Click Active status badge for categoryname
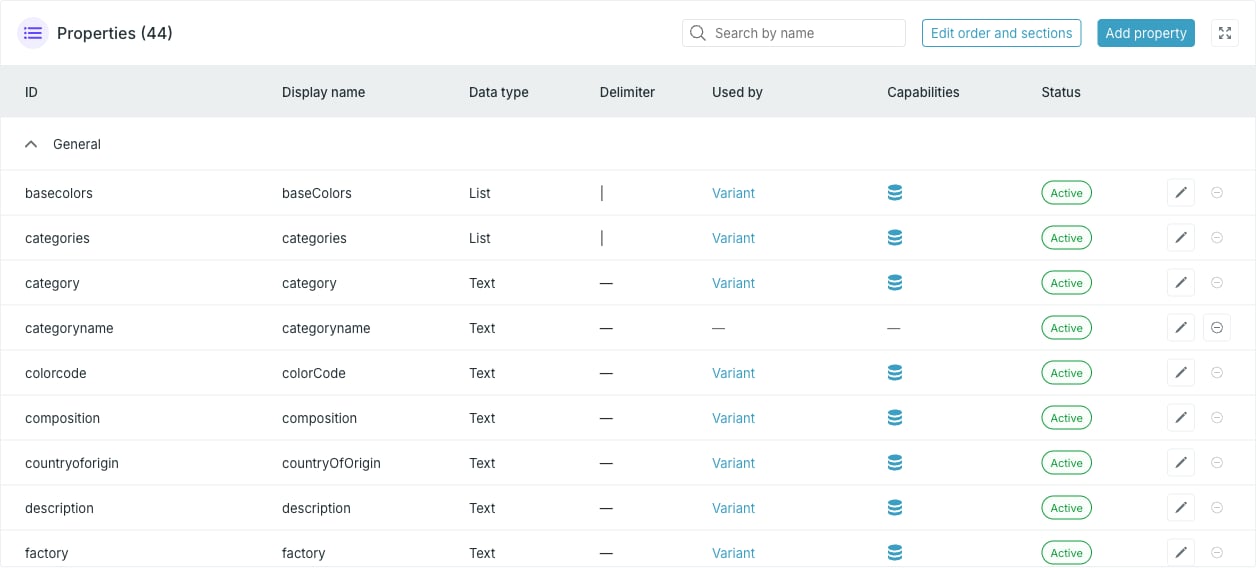The height and width of the screenshot is (568, 1256). click(x=1066, y=328)
